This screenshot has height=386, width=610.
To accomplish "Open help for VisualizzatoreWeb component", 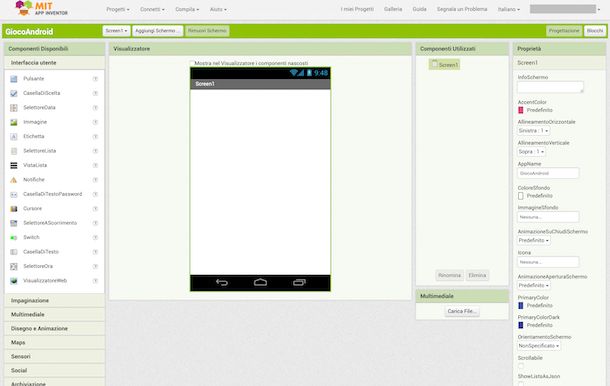I will tap(95, 281).
